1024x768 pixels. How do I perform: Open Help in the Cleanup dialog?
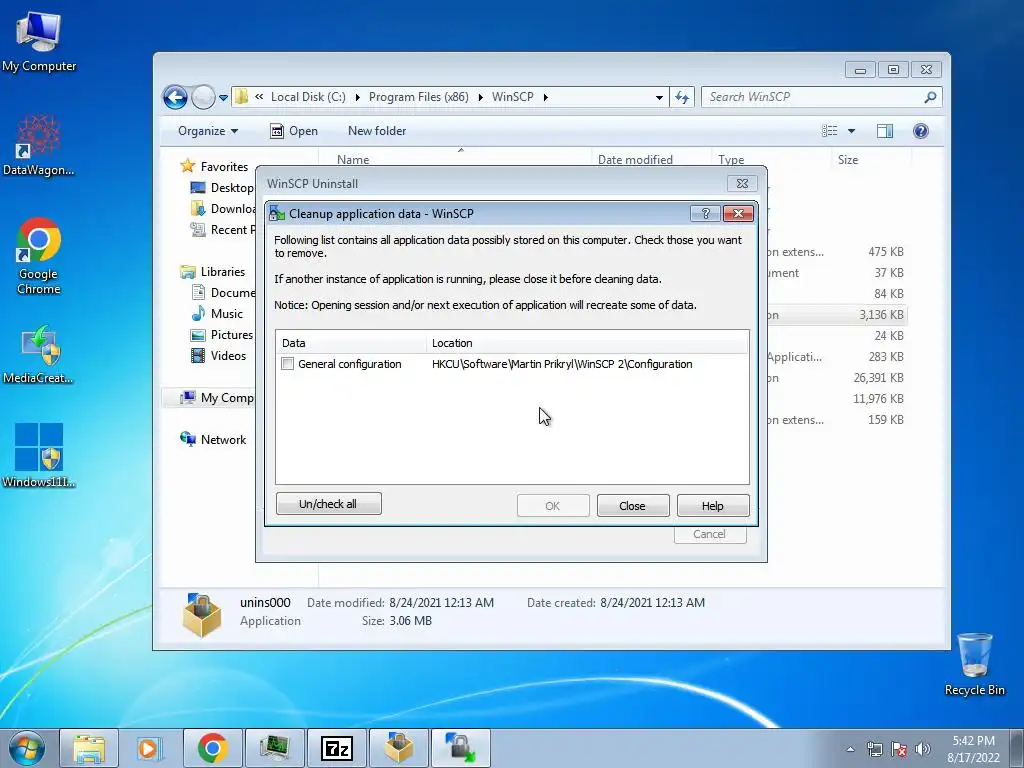click(x=712, y=505)
